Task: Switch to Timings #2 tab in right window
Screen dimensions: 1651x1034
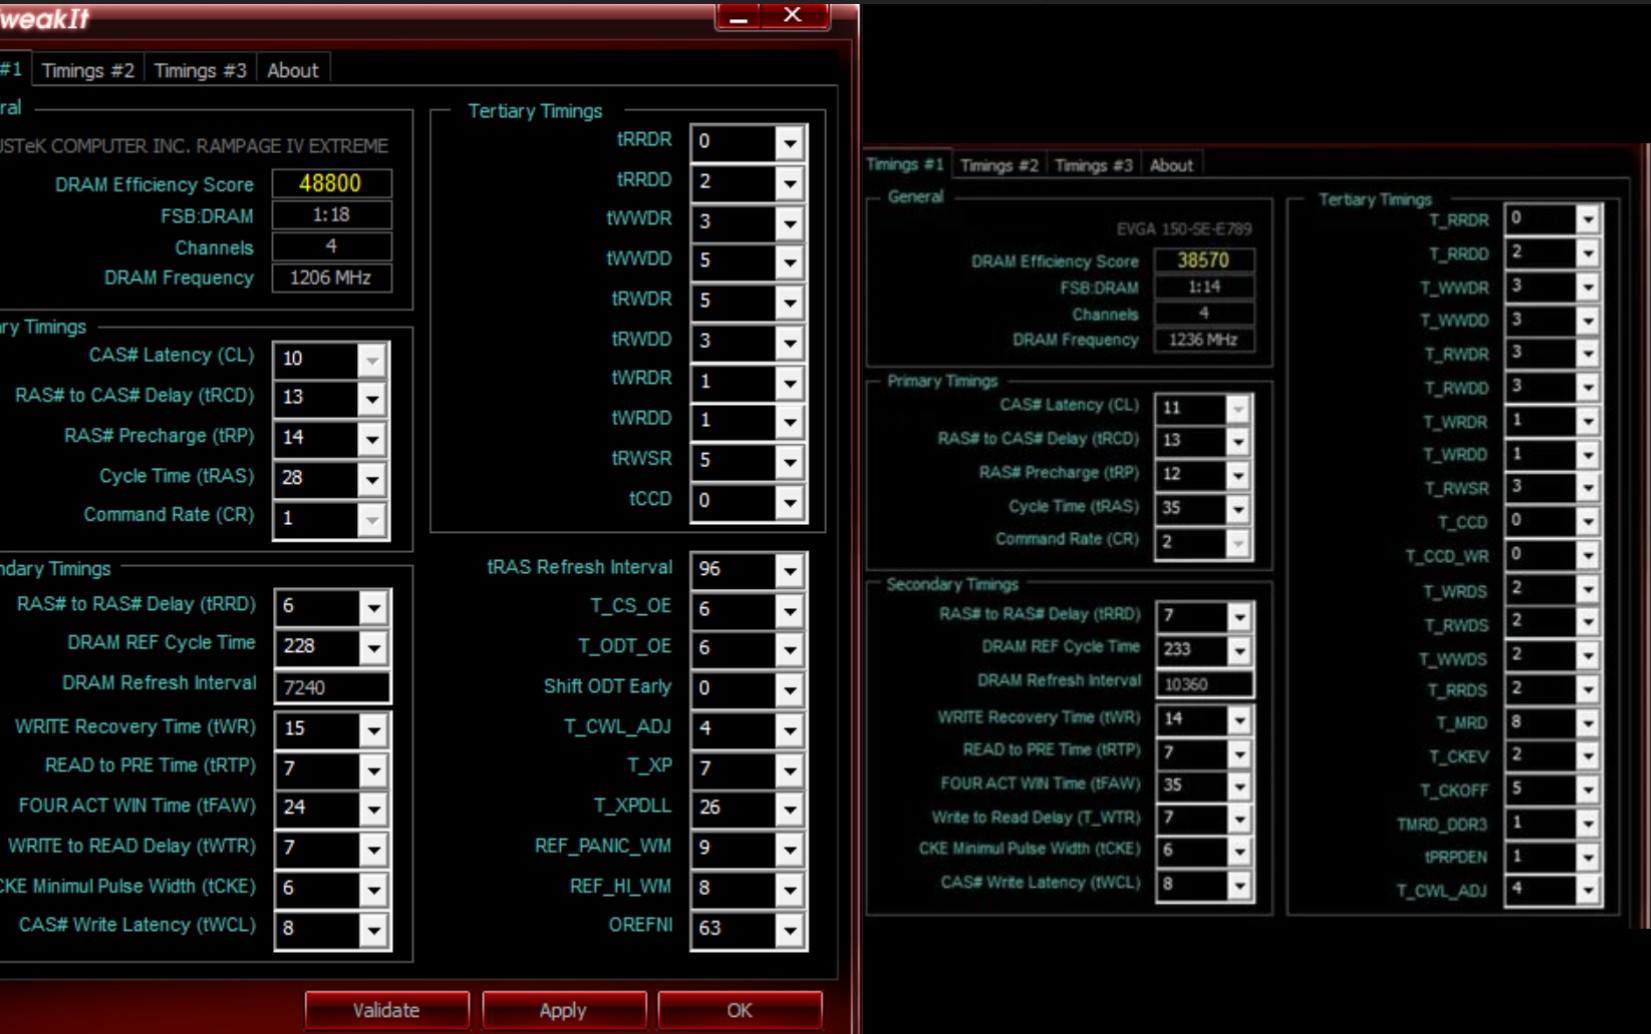Action: [999, 165]
